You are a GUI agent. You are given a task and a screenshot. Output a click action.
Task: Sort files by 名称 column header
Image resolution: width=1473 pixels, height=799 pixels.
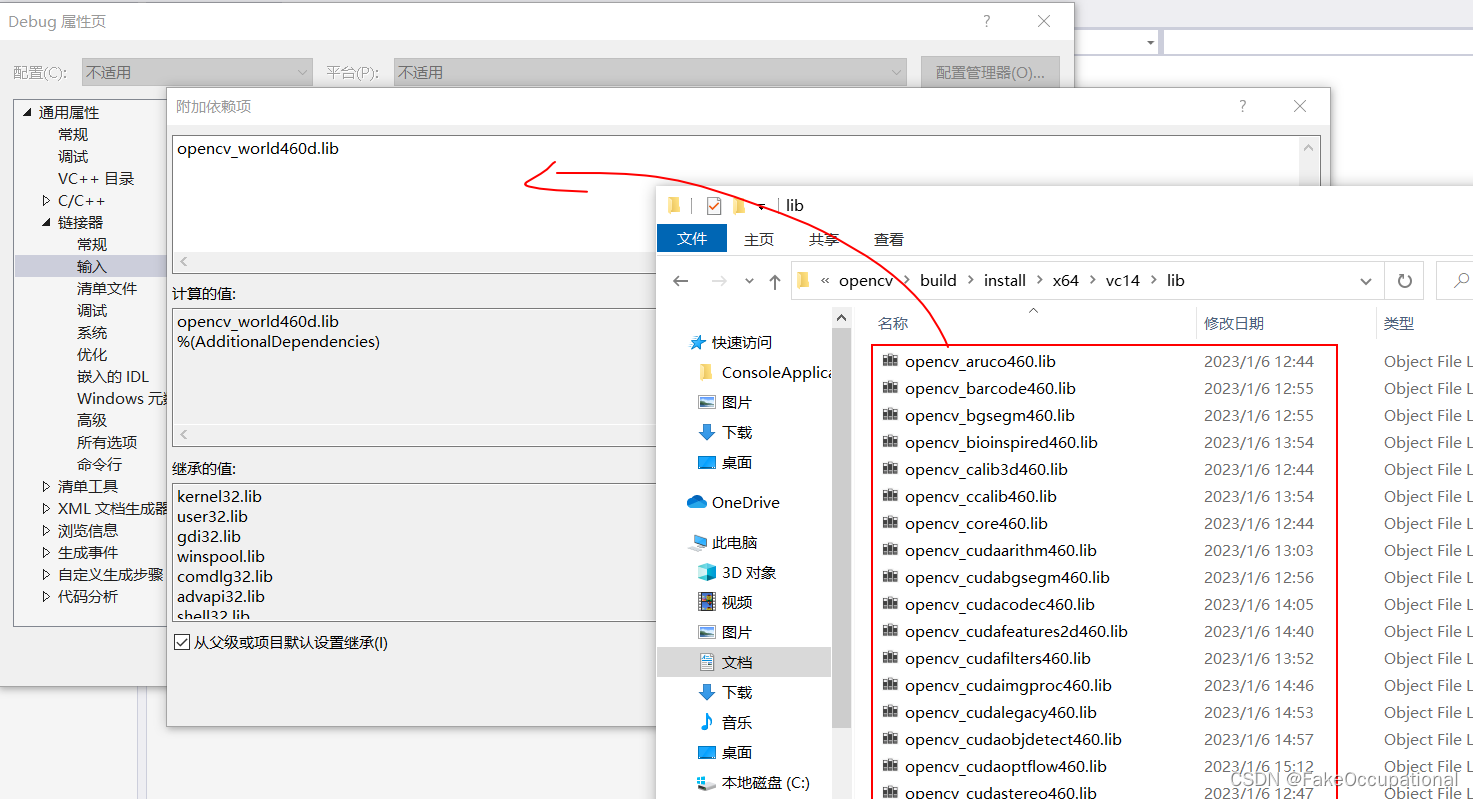click(x=893, y=324)
